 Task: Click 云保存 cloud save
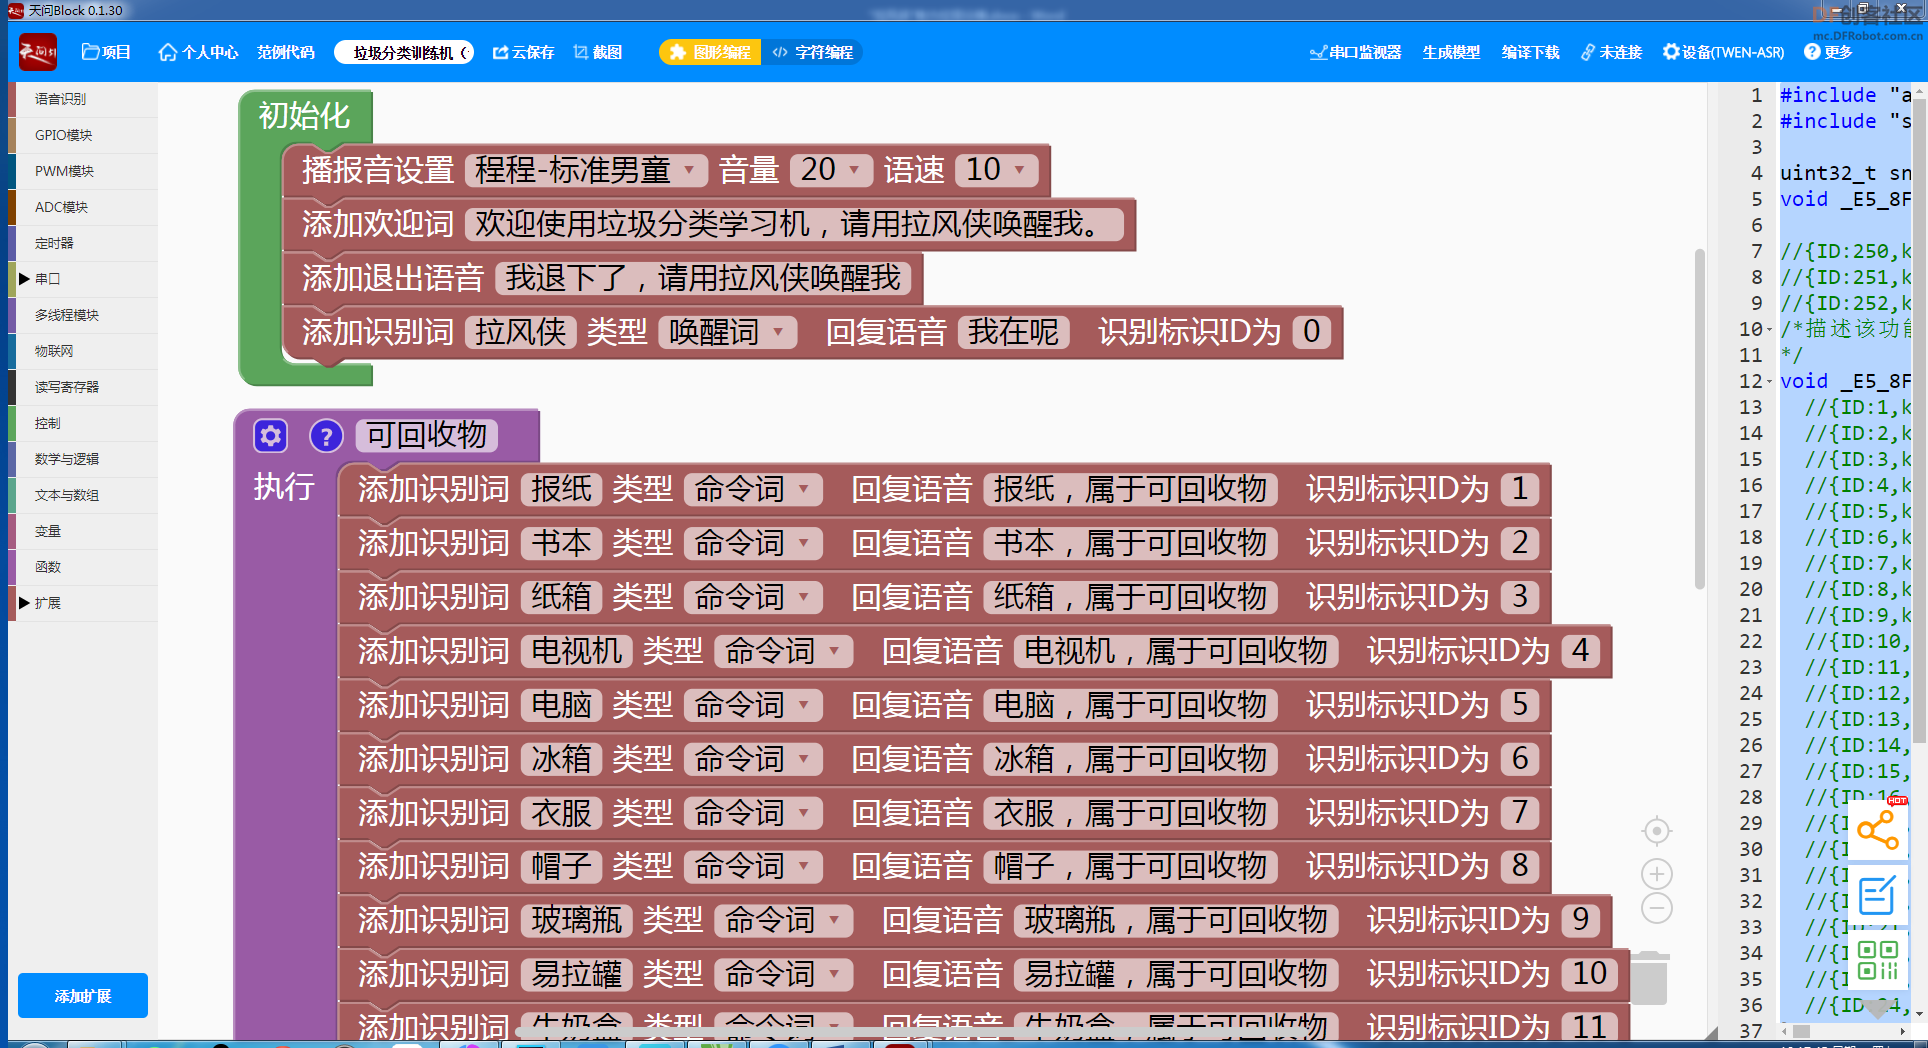[x=523, y=52]
